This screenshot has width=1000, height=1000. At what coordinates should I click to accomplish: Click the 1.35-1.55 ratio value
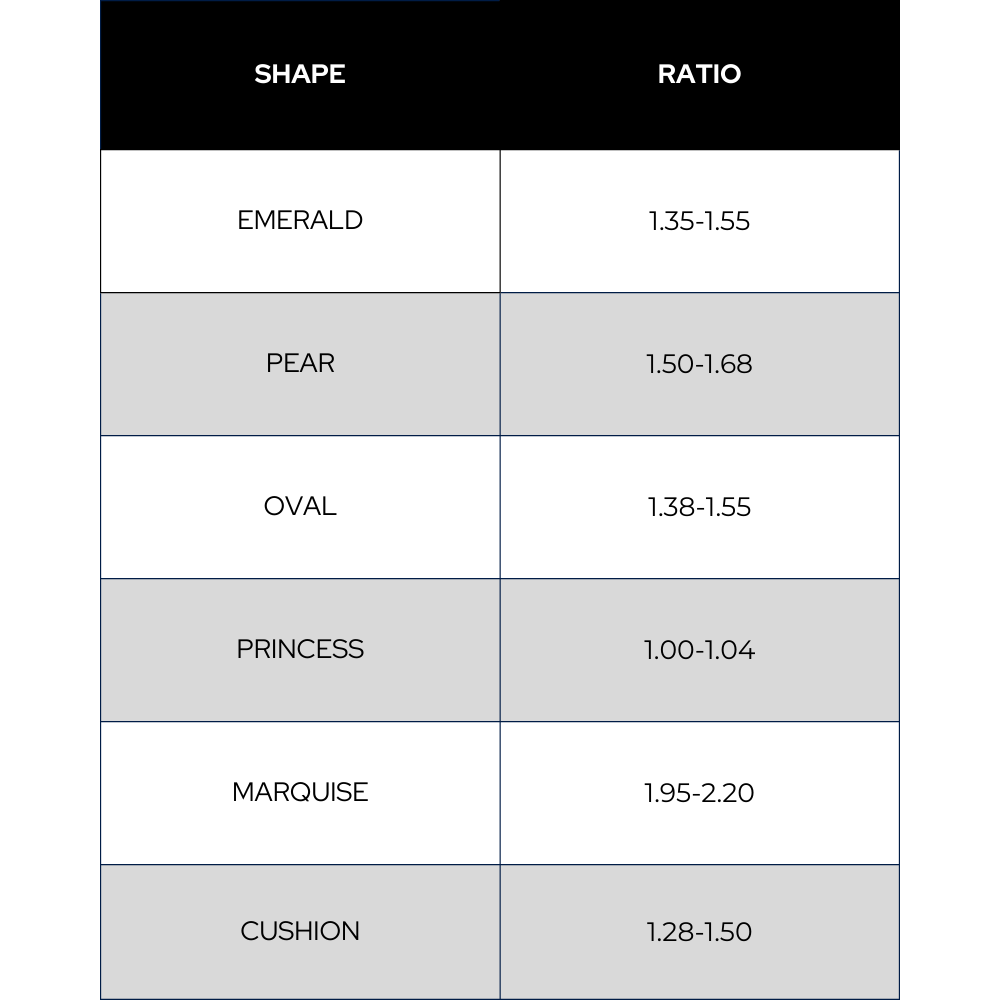699,221
